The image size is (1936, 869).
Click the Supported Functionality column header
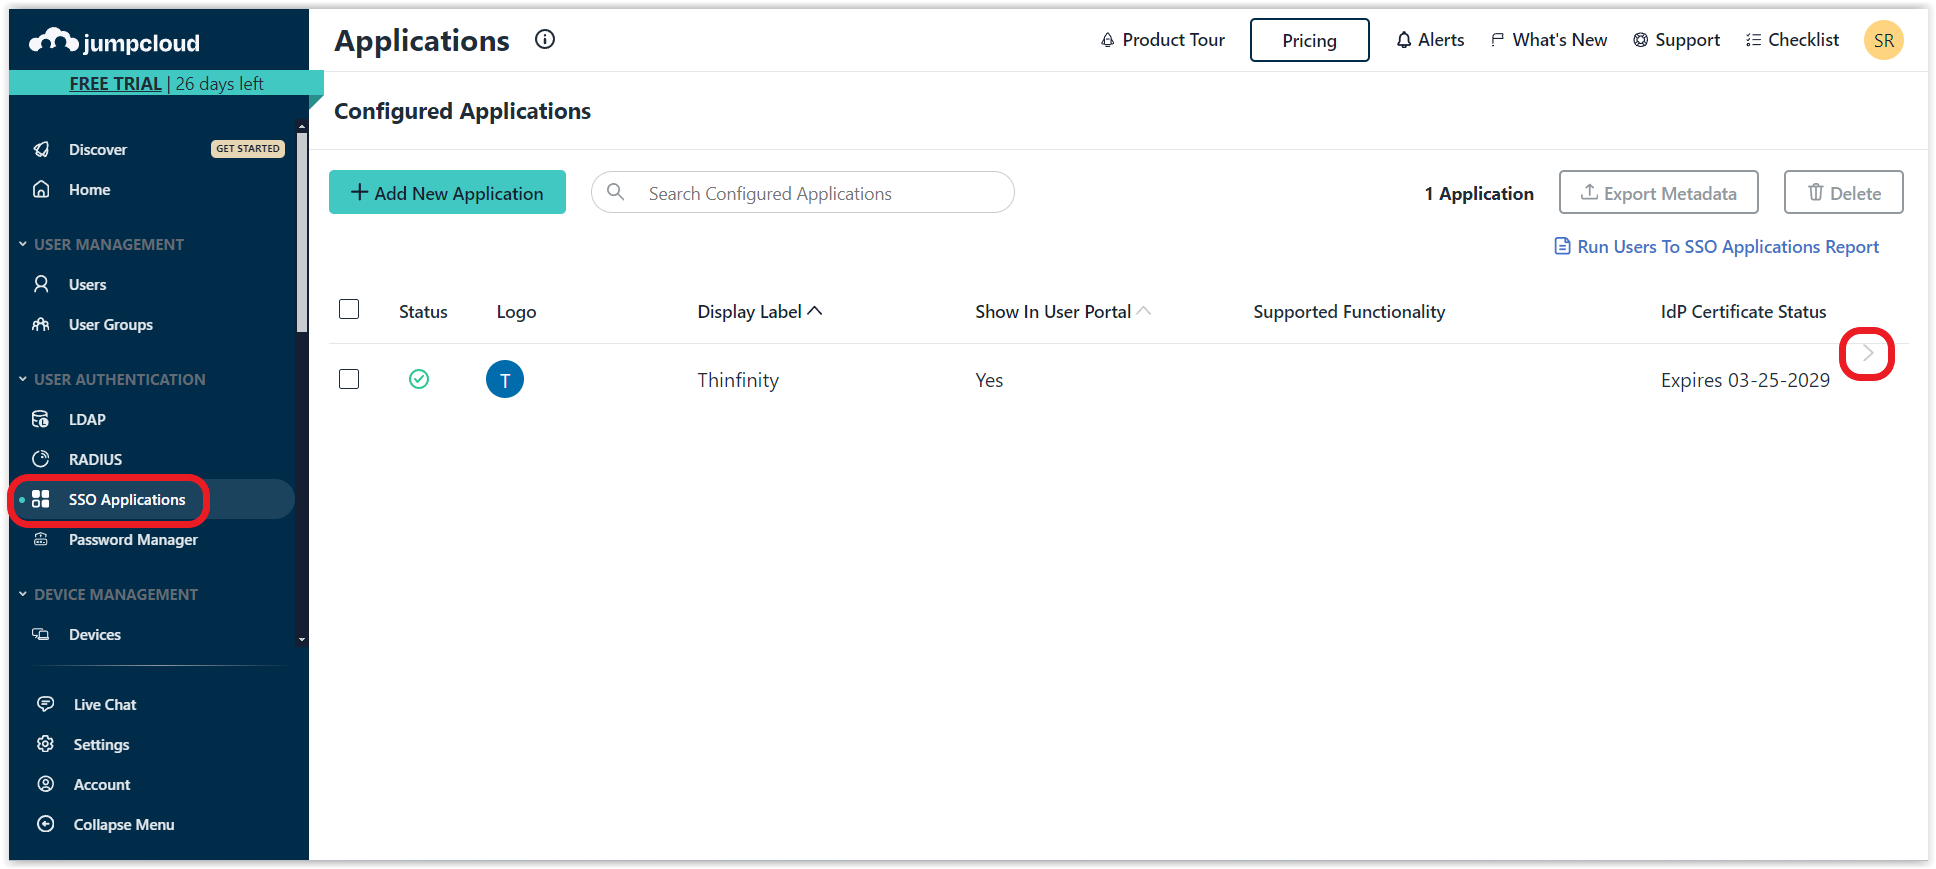[x=1349, y=311]
